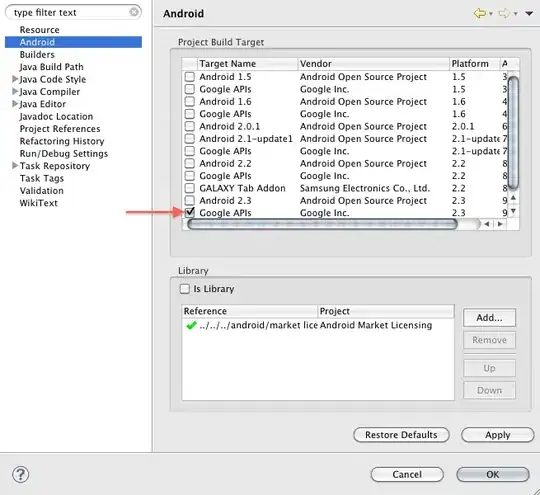The image size is (540, 495).
Task: Click the Up library button
Action: pos(489,368)
